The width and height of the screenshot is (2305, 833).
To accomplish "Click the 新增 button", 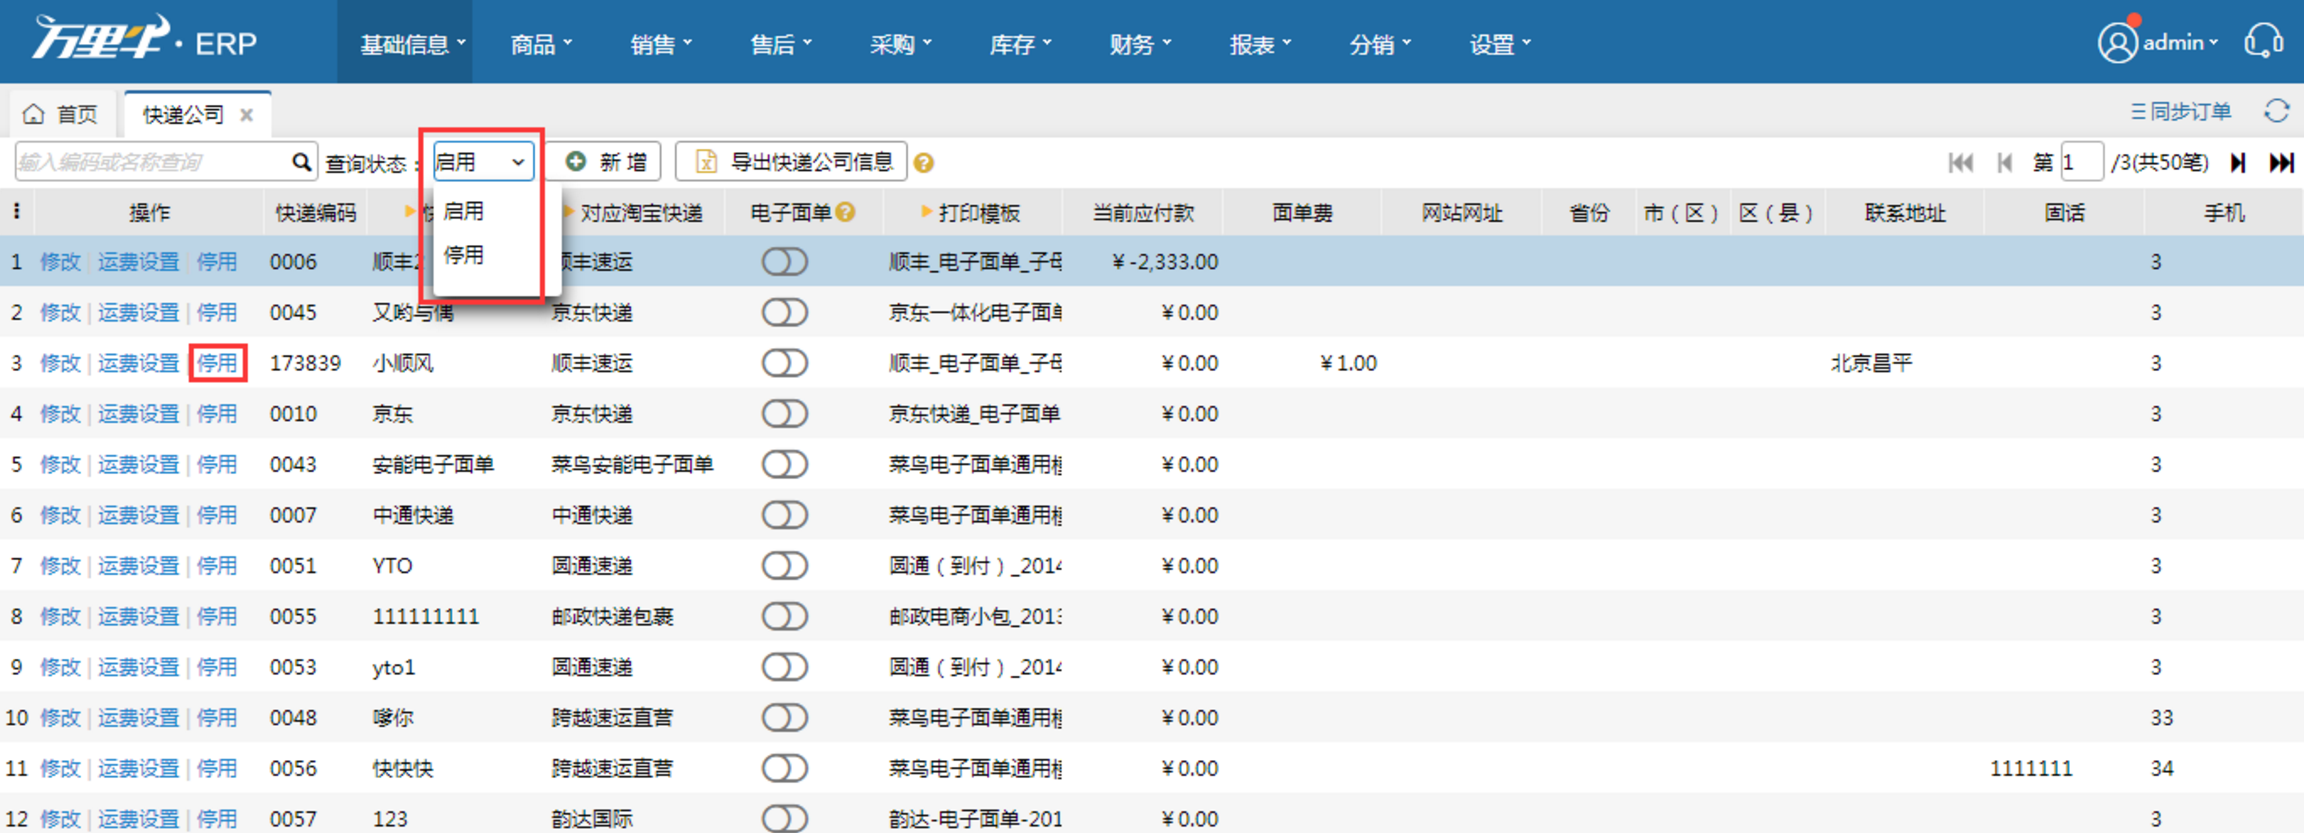I will pyautogui.click(x=606, y=162).
